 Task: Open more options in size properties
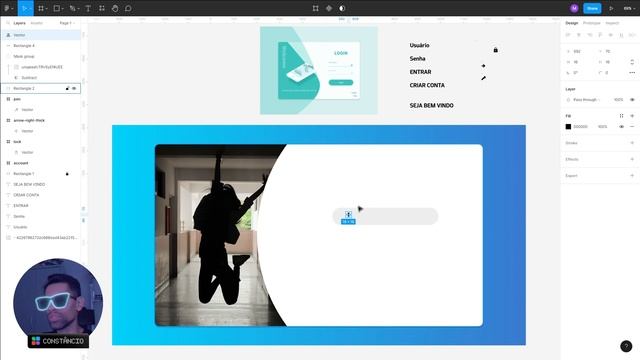point(632,73)
